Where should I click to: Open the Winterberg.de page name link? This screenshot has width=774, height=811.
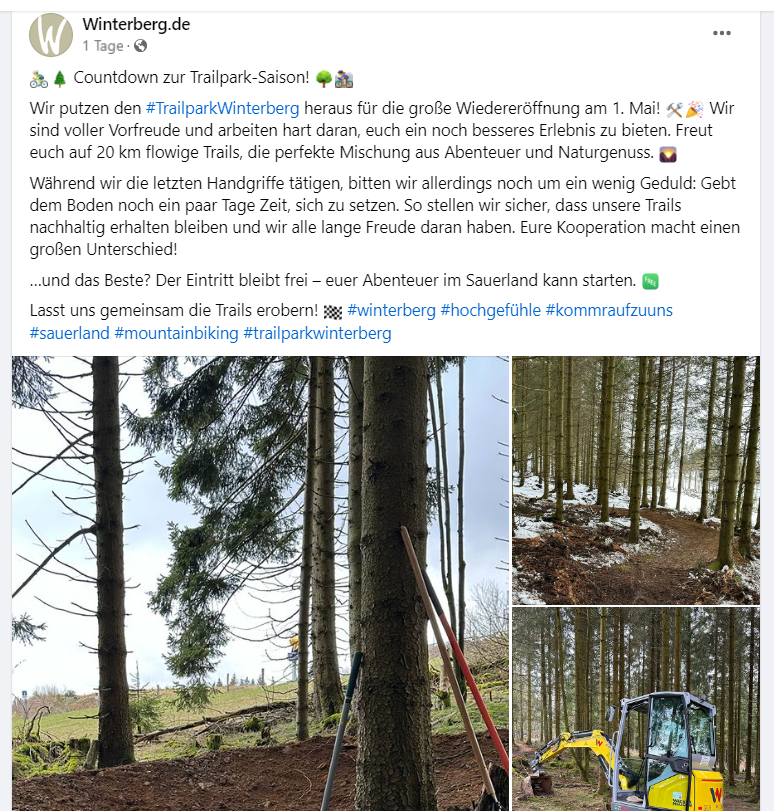[136, 24]
